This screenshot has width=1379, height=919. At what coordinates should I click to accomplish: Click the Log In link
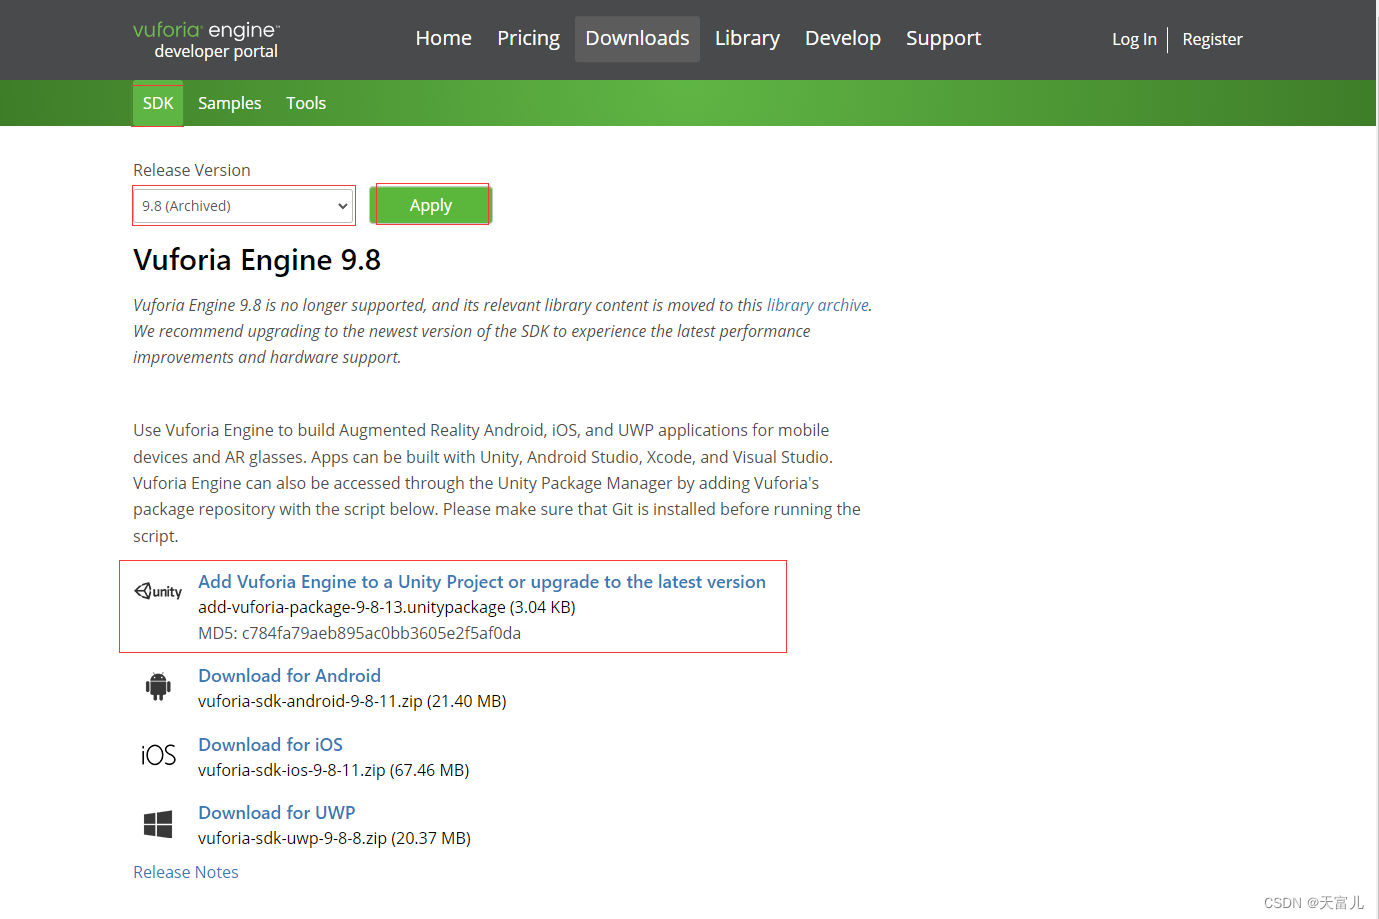coord(1134,39)
